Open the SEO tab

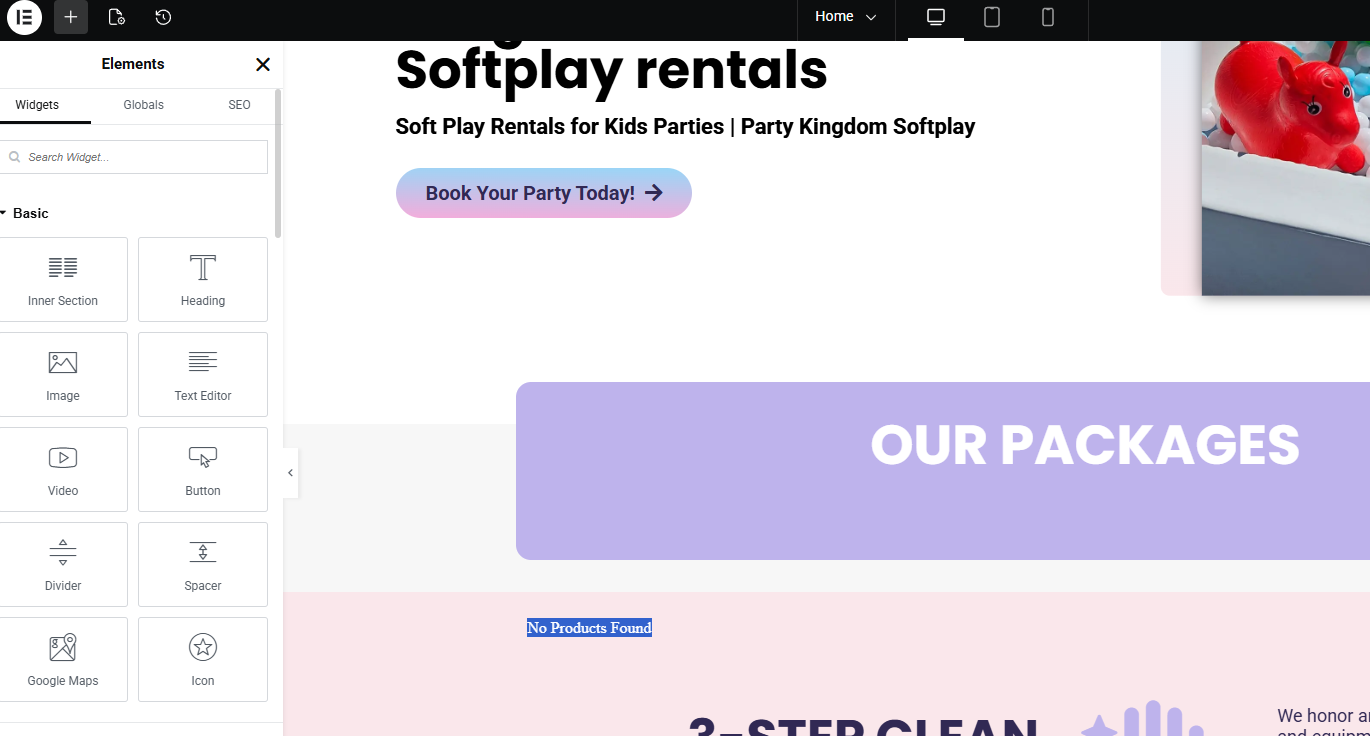click(239, 105)
